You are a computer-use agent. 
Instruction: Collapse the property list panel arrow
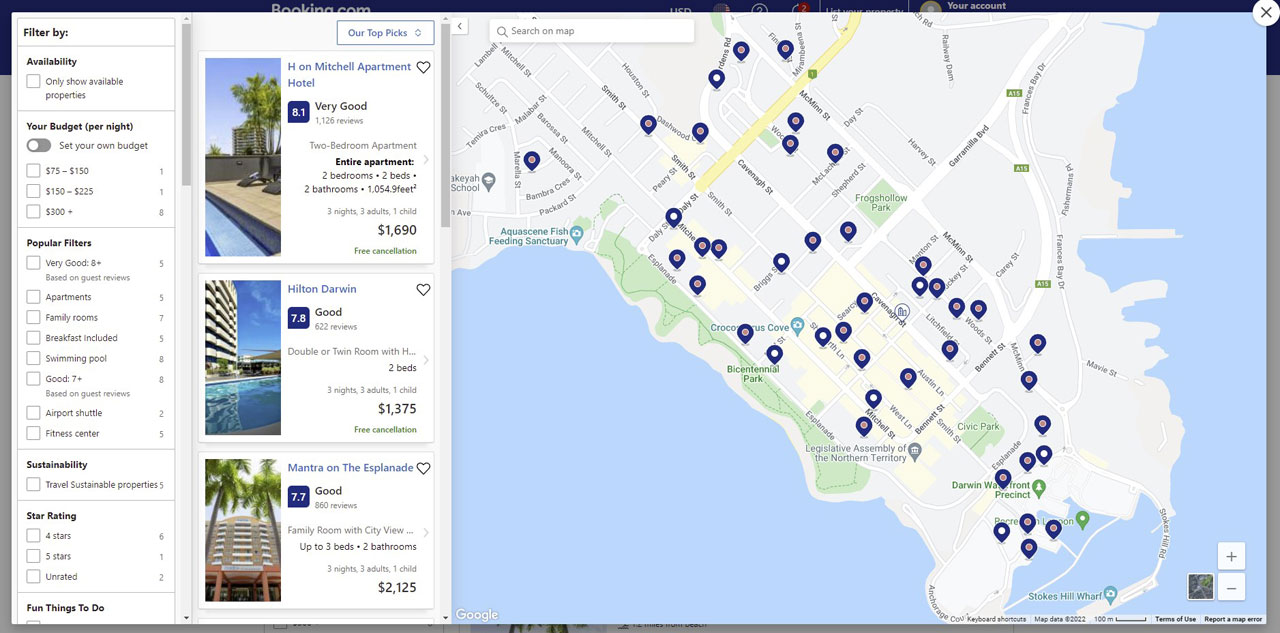459,26
